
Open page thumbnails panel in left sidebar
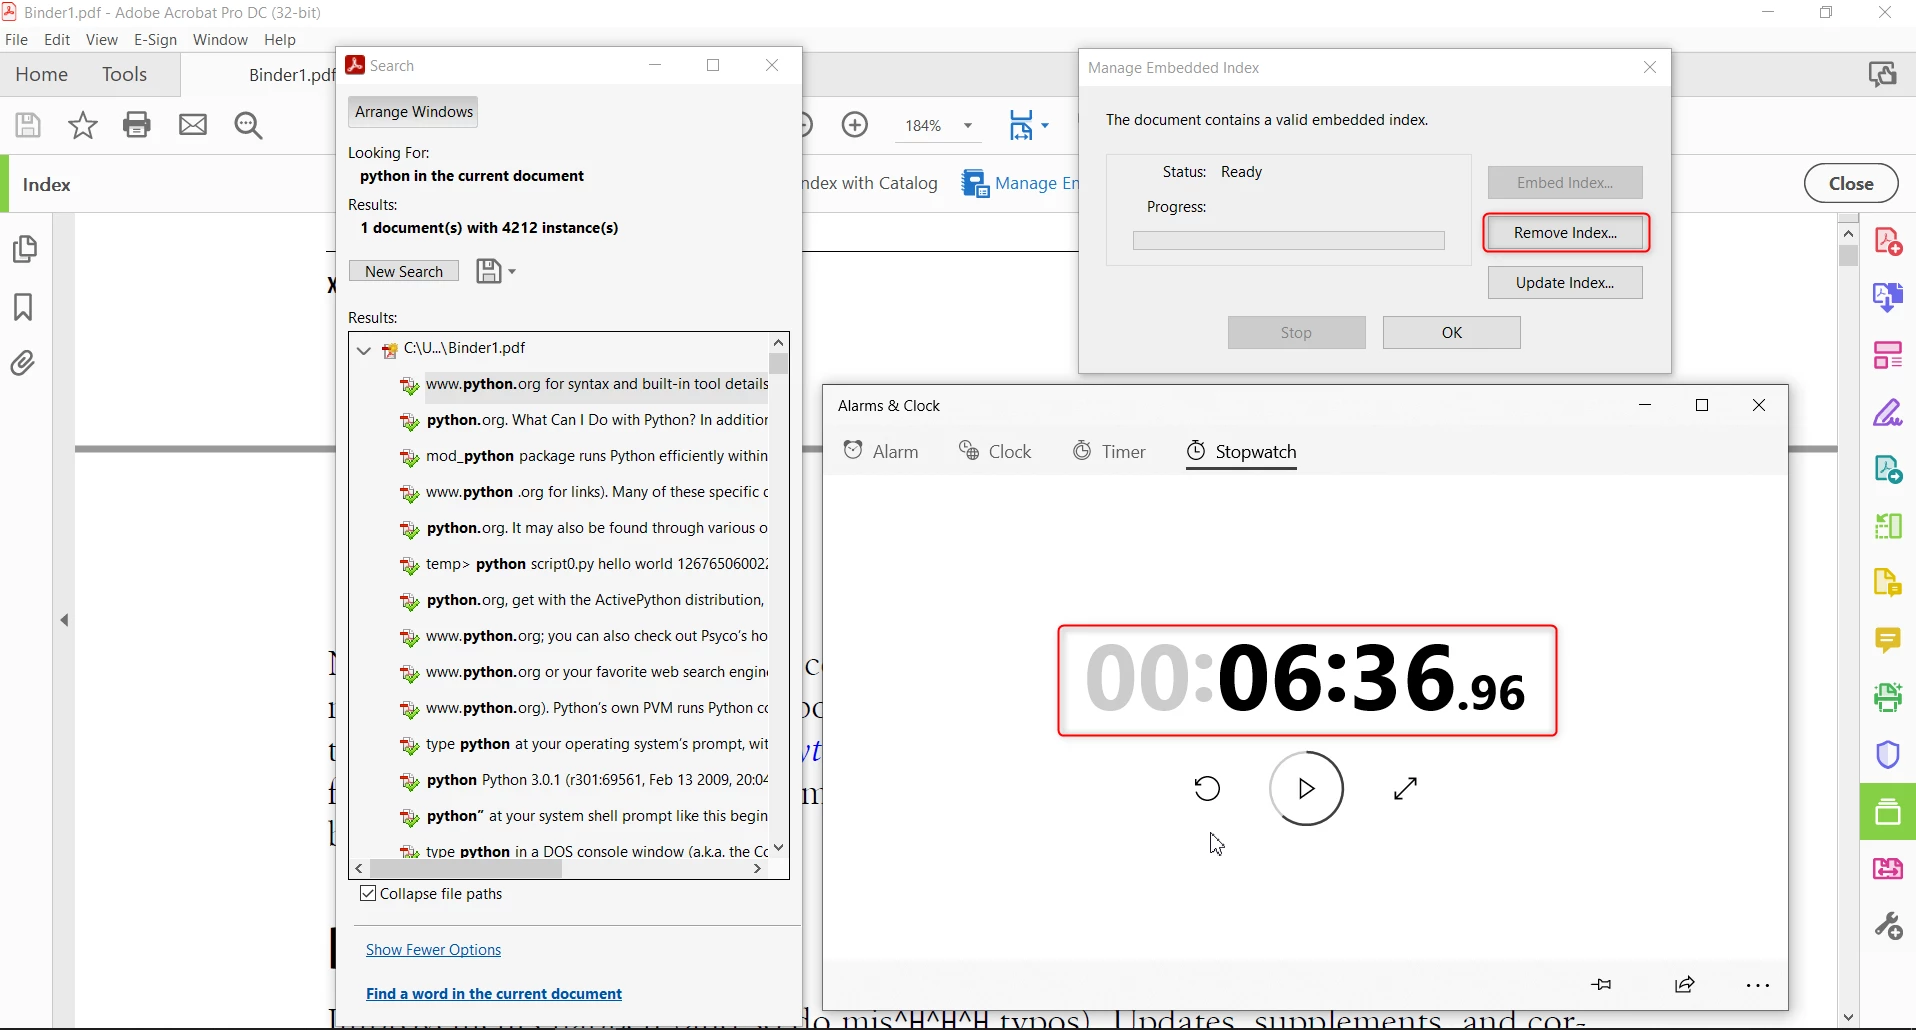[x=25, y=249]
